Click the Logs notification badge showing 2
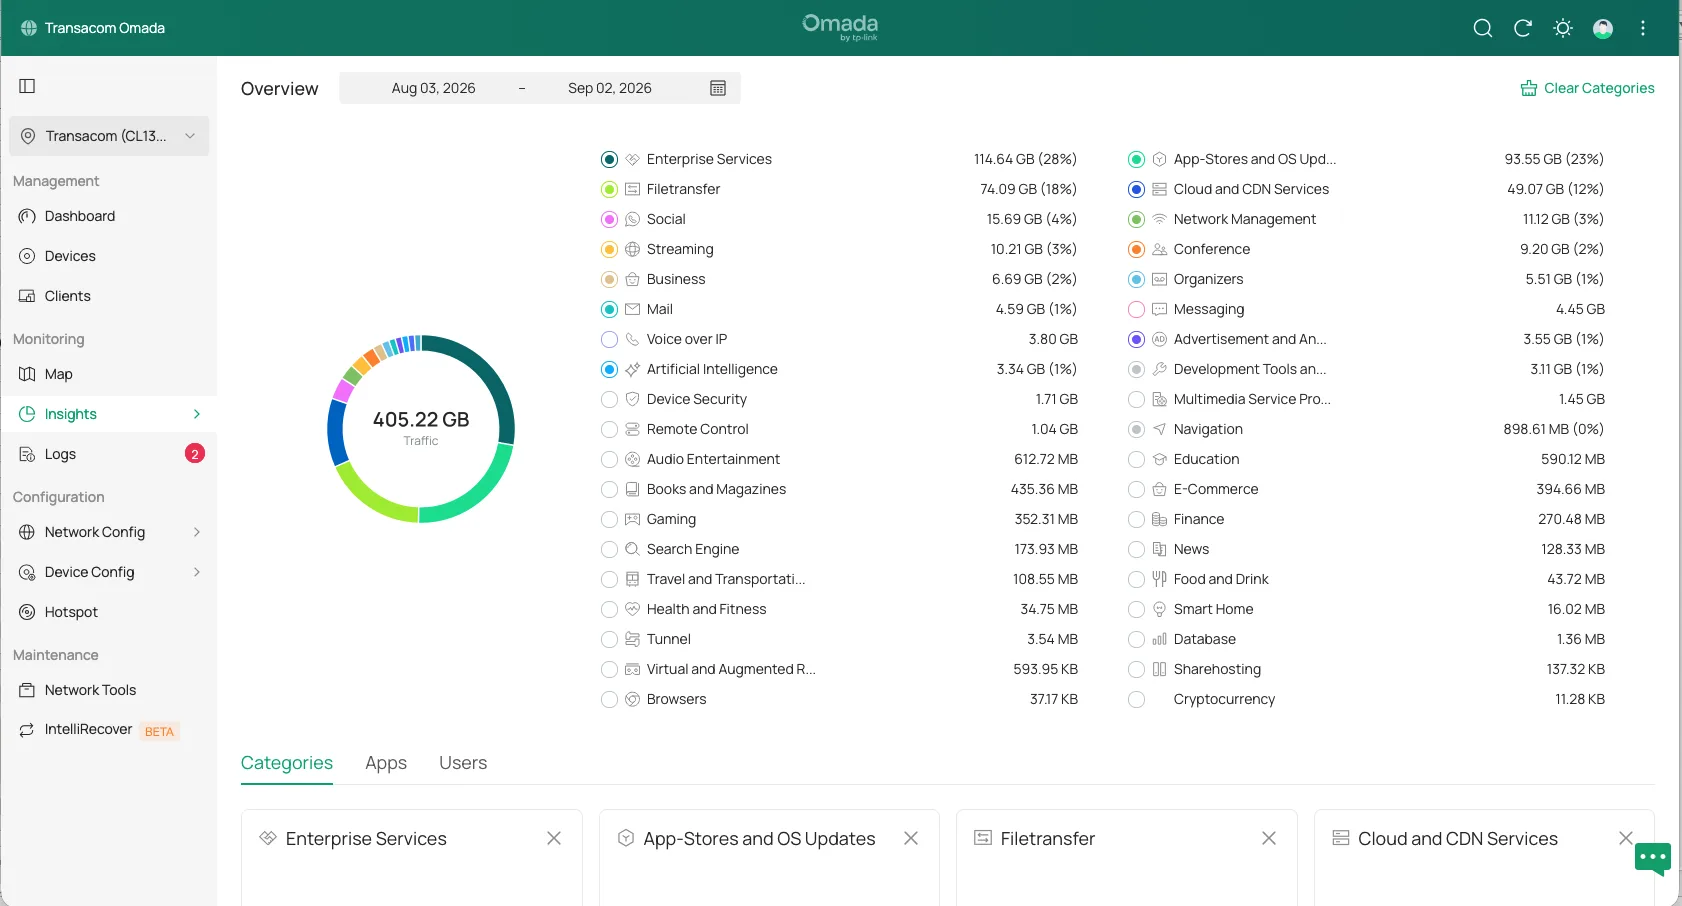Image resolution: width=1682 pixels, height=906 pixels. pos(195,454)
